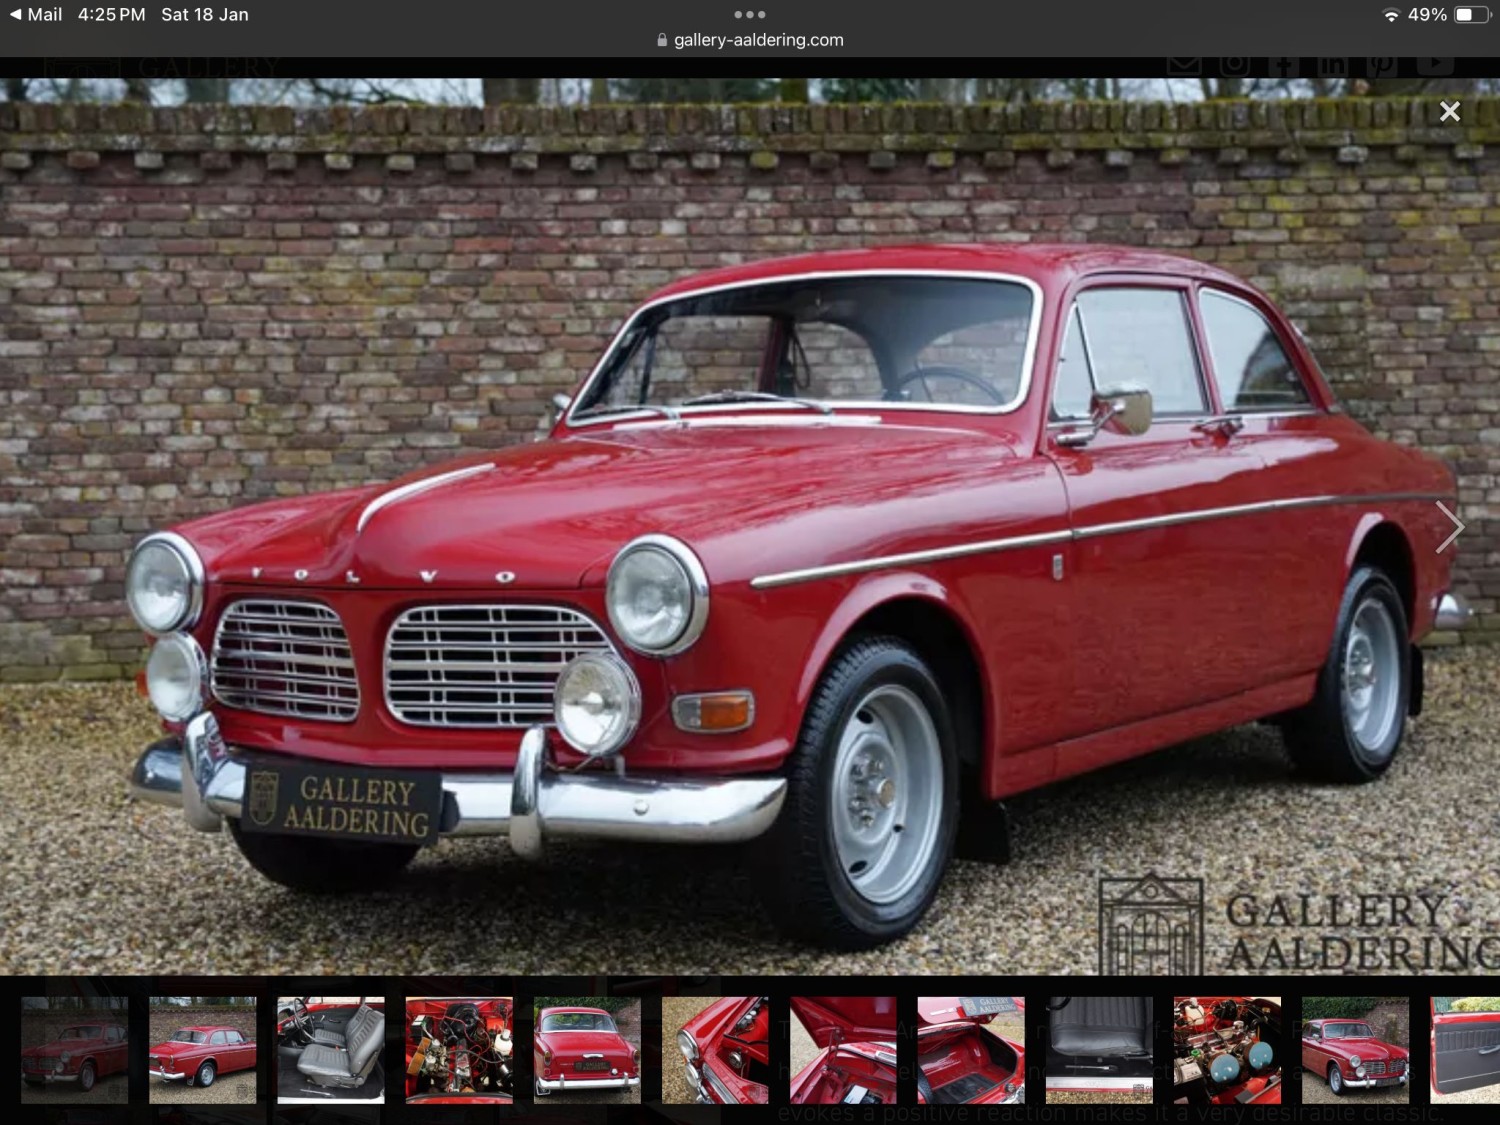
Task: Tap the 4:25 PM clock
Action: coord(111,15)
